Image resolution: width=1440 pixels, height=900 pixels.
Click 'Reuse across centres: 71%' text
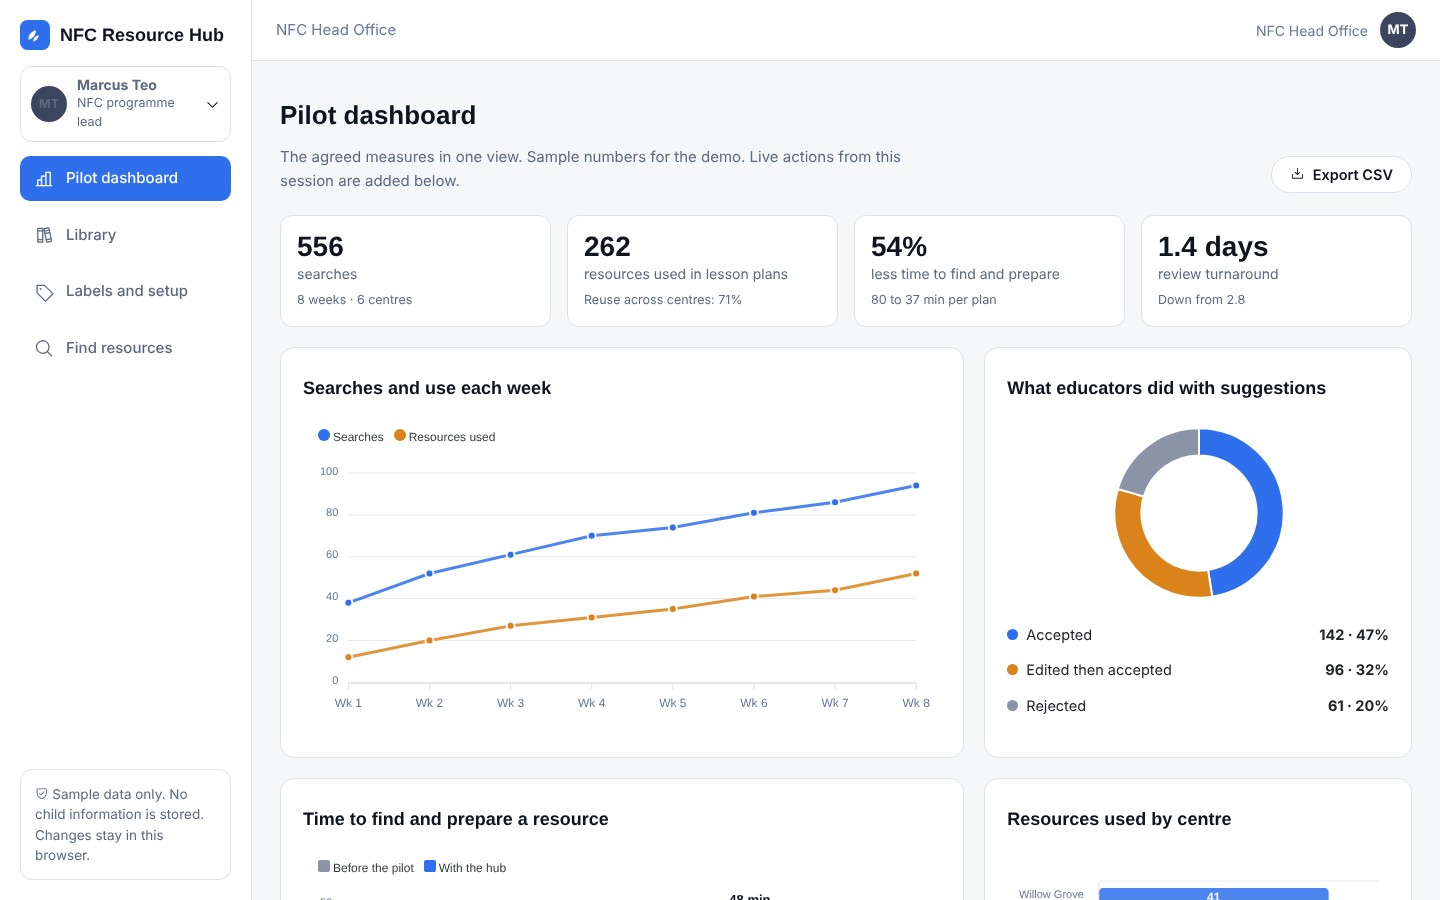tap(663, 300)
